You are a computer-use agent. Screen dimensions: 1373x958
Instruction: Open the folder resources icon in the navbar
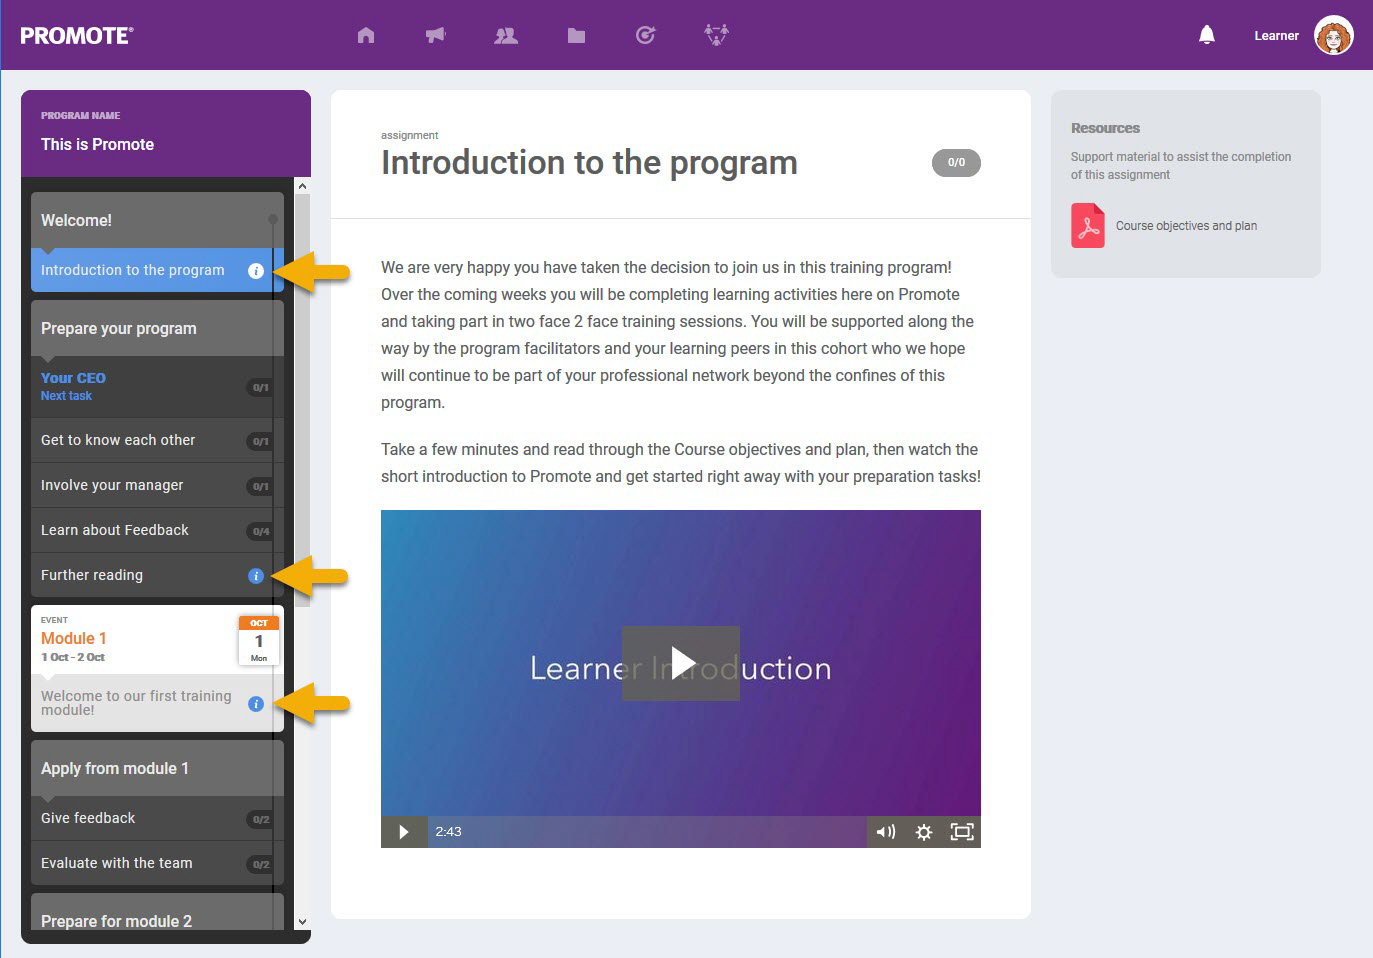tap(575, 34)
